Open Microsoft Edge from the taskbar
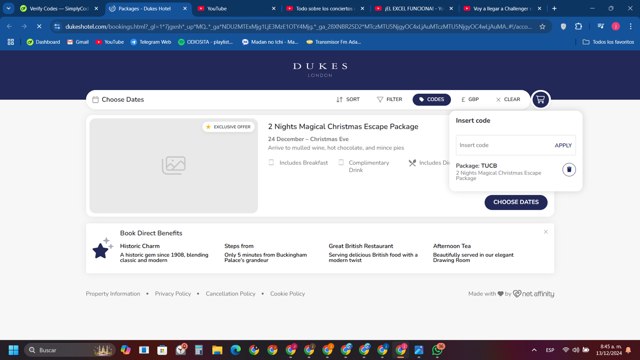This screenshot has width=640, height=360. point(236,350)
